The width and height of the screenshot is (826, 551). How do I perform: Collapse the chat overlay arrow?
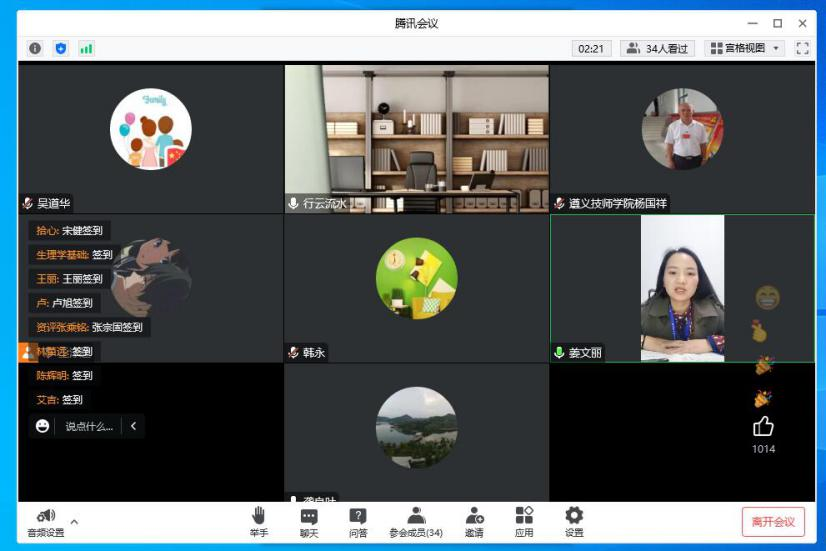(133, 426)
